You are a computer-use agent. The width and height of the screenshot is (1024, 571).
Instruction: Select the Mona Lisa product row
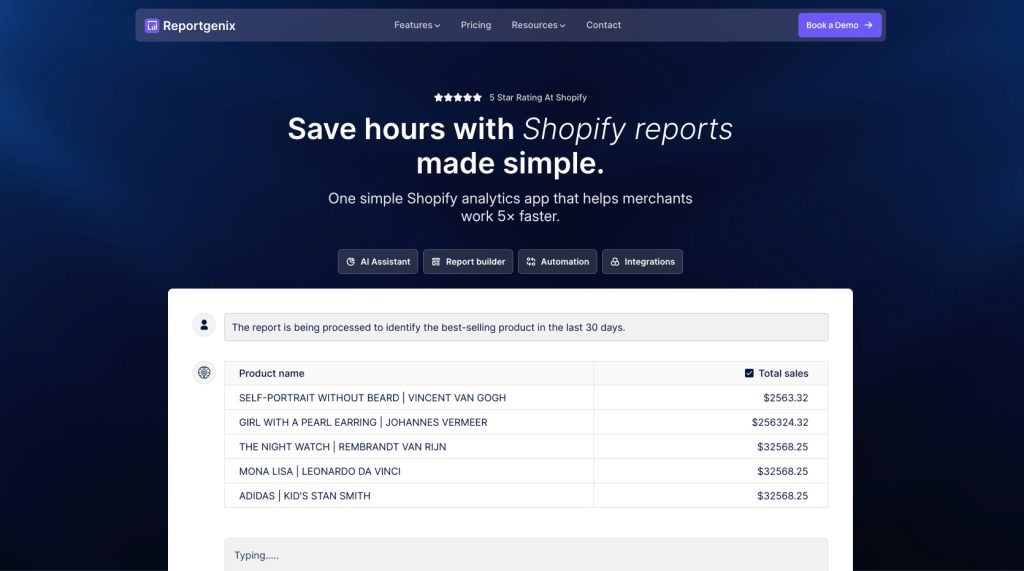pos(526,471)
